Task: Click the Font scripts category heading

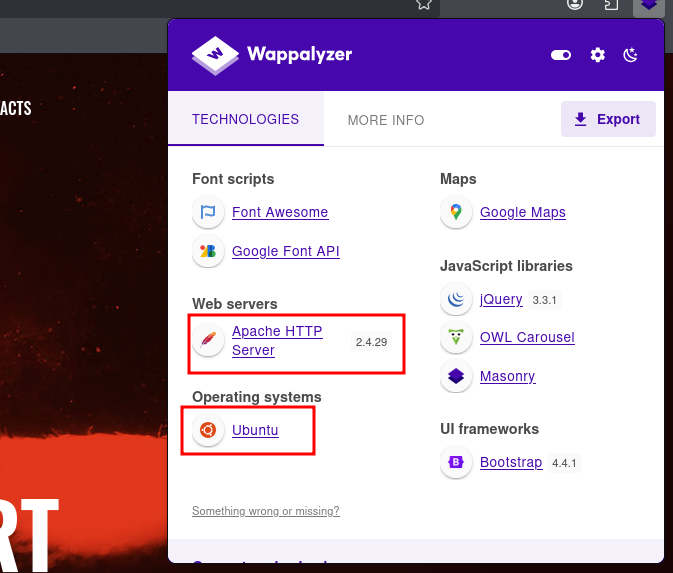Action: pyautogui.click(x=233, y=179)
